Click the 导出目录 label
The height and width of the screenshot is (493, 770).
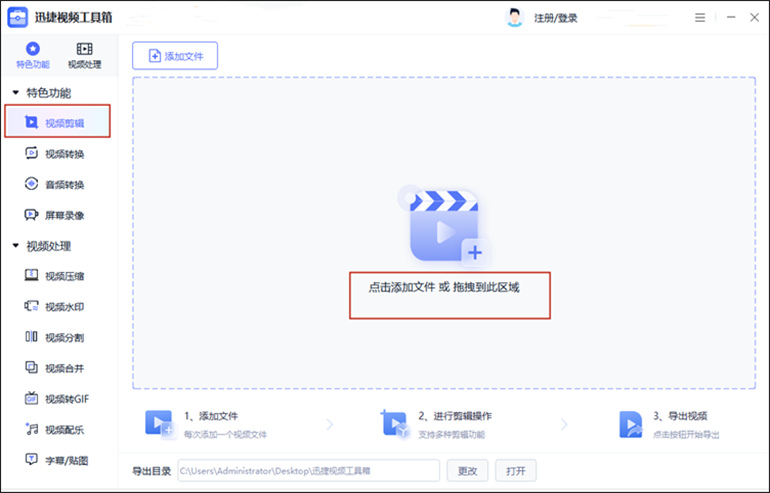[x=152, y=471]
